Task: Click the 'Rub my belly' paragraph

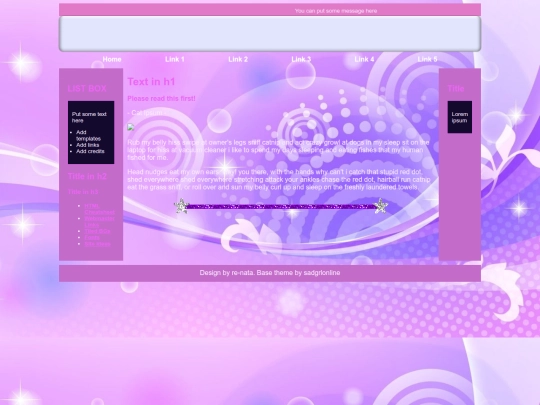Action: point(278,150)
